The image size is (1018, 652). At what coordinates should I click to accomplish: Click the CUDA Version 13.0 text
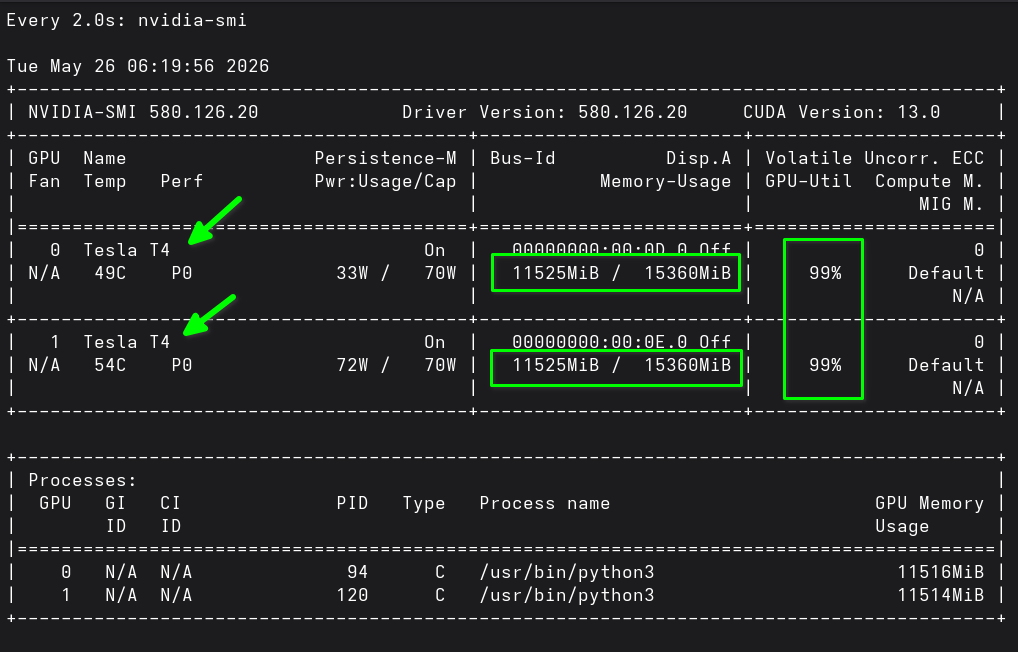pos(841,112)
